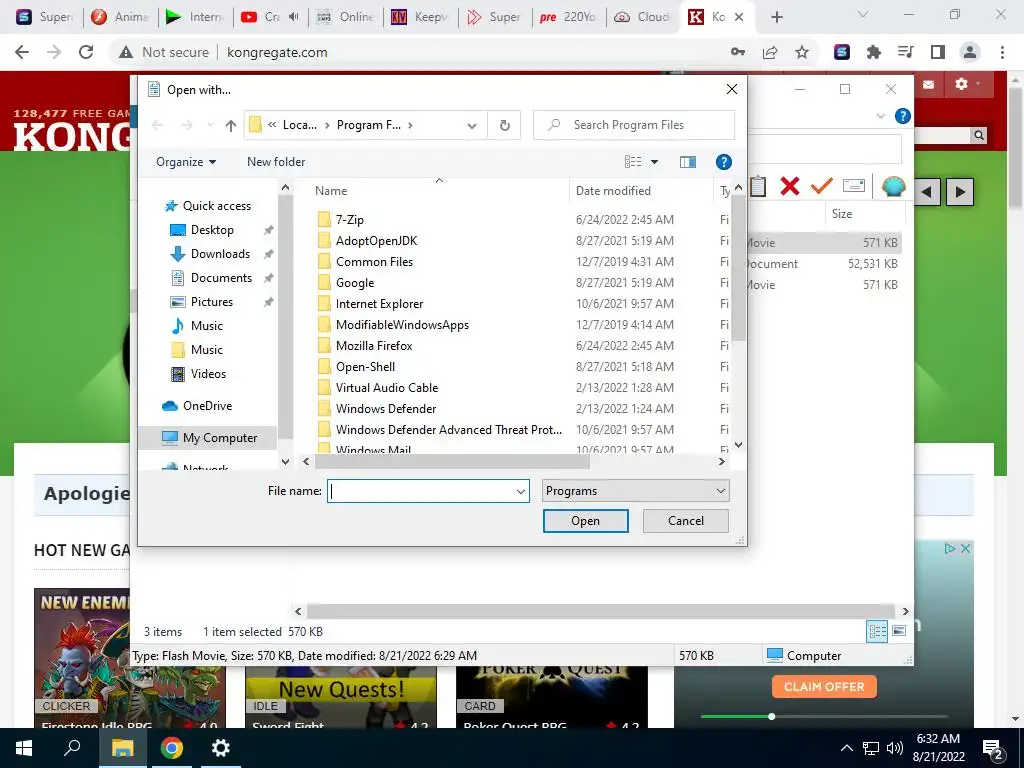This screenshot has height=768, width=1024.
Task: Click the shell icon in file manager toolbar
Action: click(x=893, y=187)
